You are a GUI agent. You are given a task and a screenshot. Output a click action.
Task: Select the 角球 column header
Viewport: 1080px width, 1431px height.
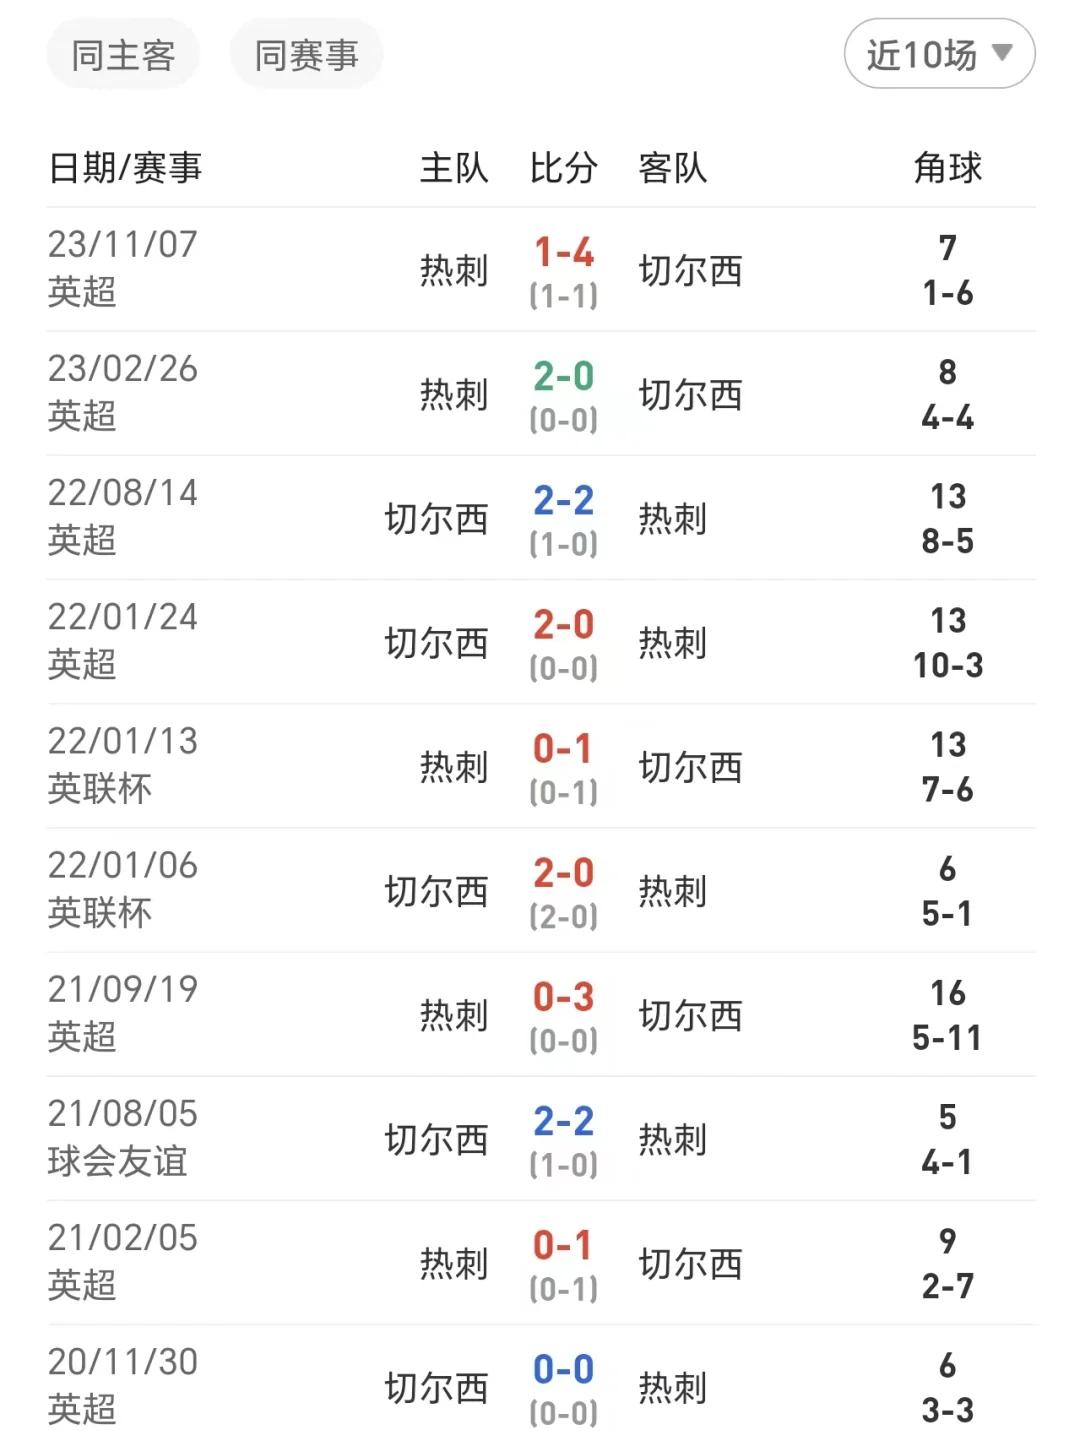(947, 167)
